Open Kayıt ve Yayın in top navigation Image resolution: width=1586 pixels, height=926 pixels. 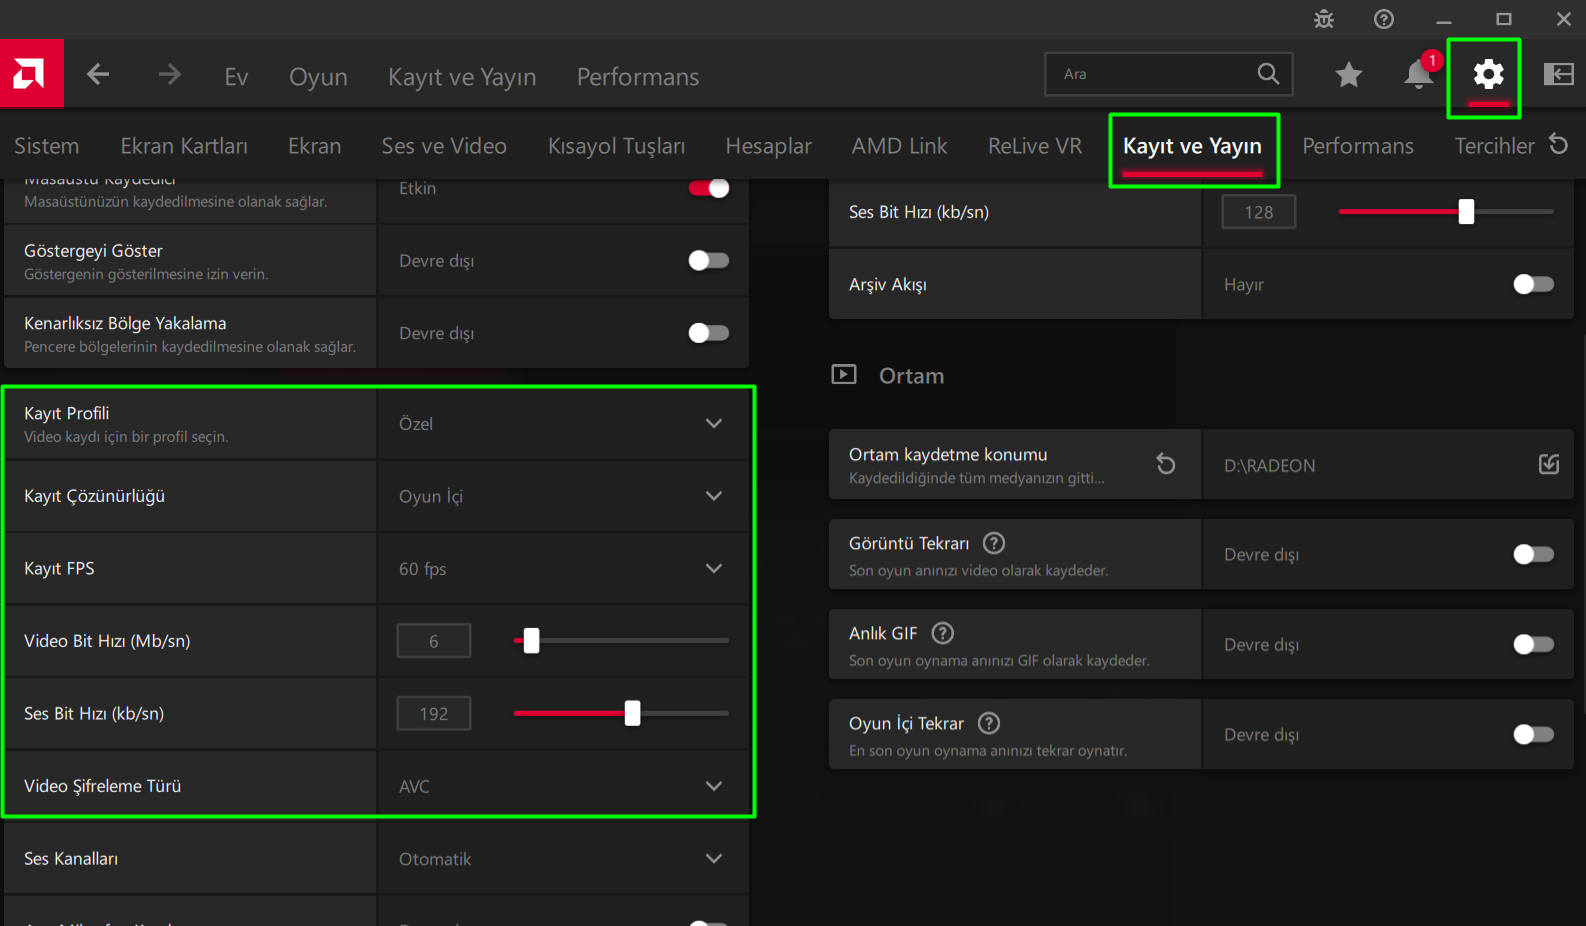[462, 77]
